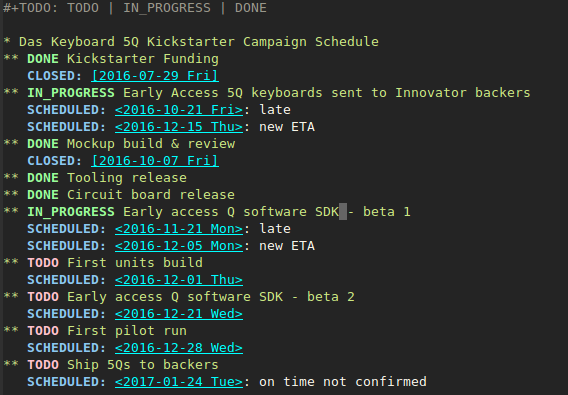
Task: Collapse the Das Keyboard 5Q top-level heading
Action: pyautogui.click(x=7, y=41)
